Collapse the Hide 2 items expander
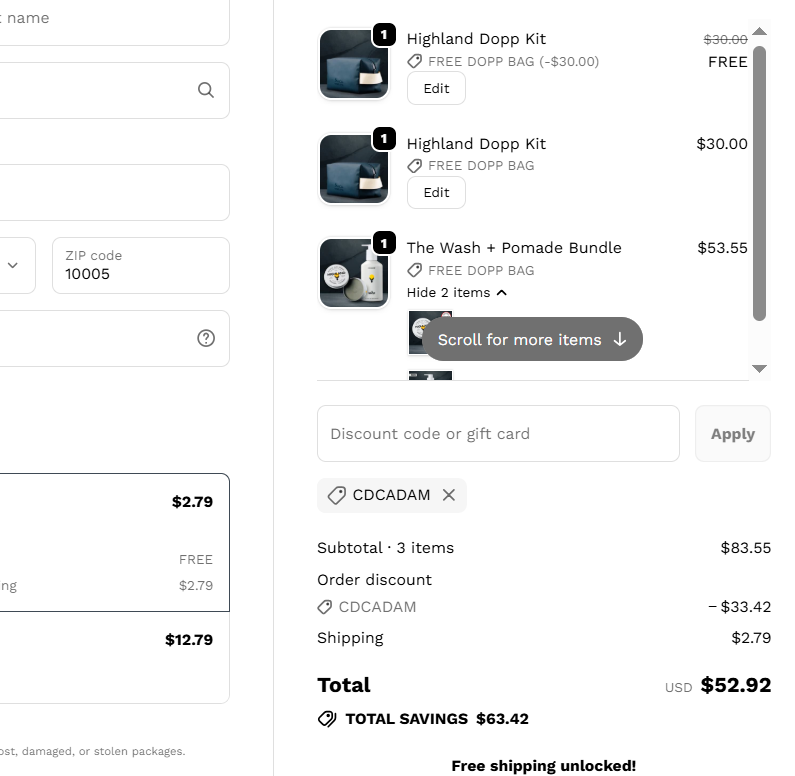Image resolution: width=795 pixels, height=776 pixels. (457, 293)
